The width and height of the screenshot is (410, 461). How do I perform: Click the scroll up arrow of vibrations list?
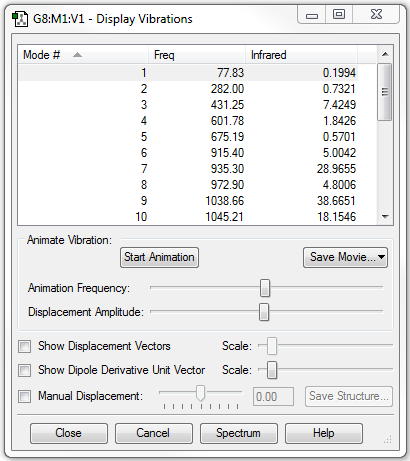pos(385,54)
